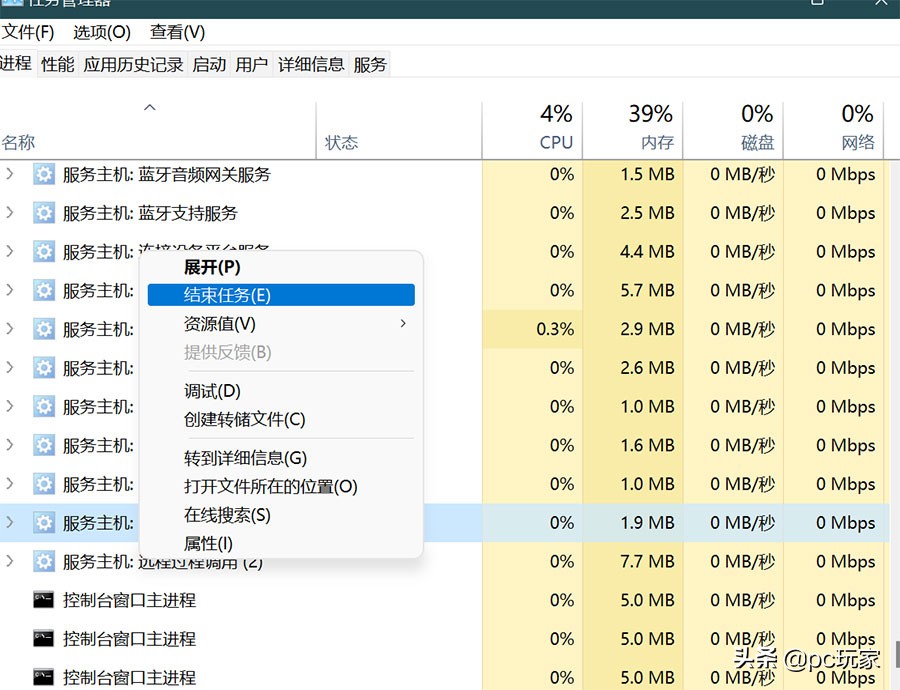Click gear icon of the 远程过程调用 row
The image size is (900, 690).
44,561
